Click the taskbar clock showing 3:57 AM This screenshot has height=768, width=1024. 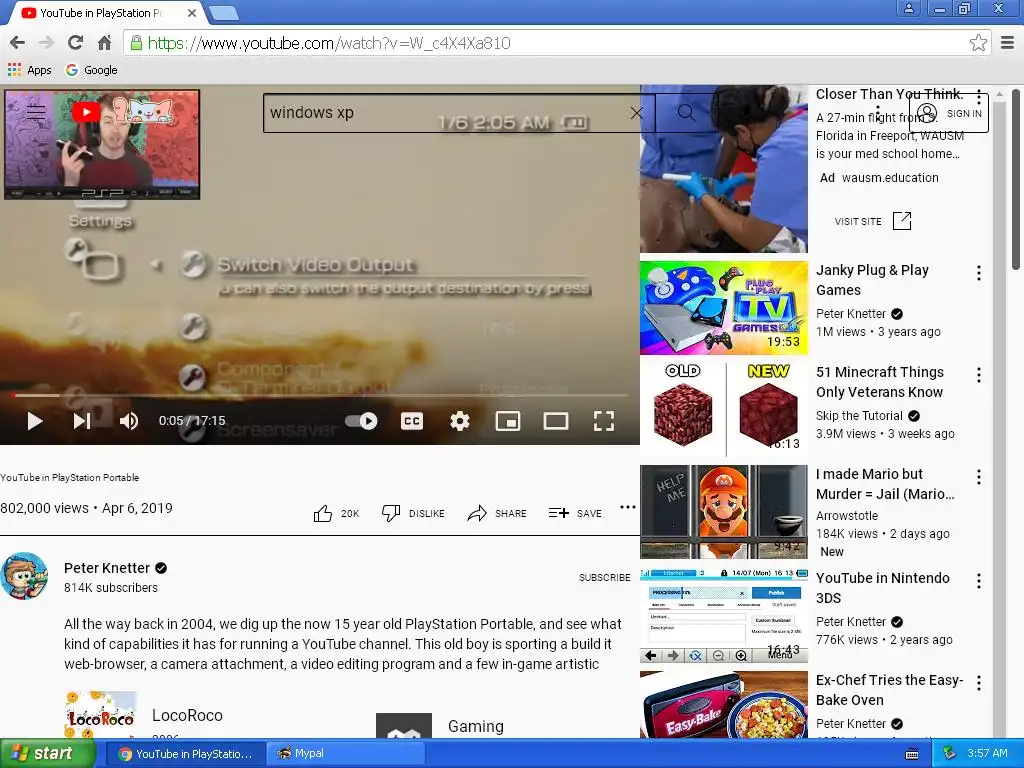tap(987, 754)
